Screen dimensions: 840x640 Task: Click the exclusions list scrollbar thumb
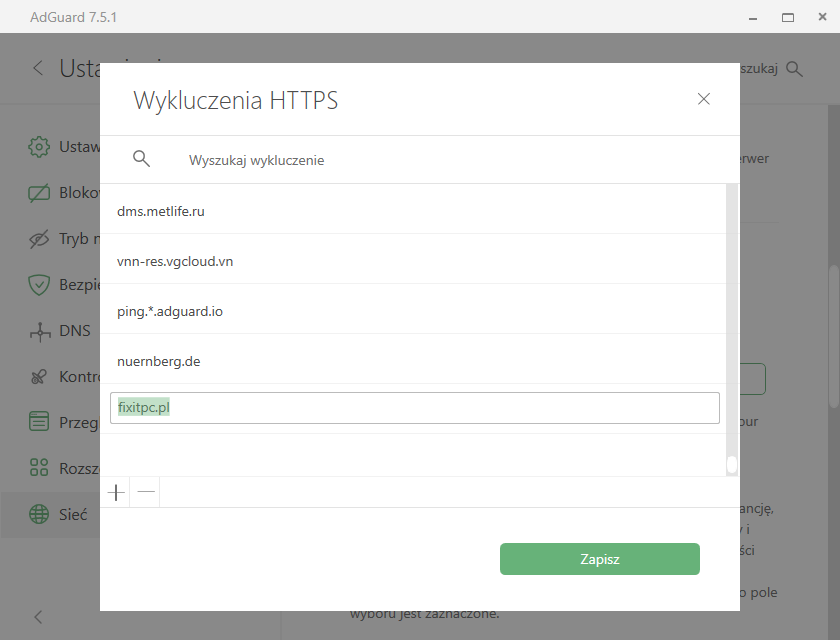tap(732, 465)
